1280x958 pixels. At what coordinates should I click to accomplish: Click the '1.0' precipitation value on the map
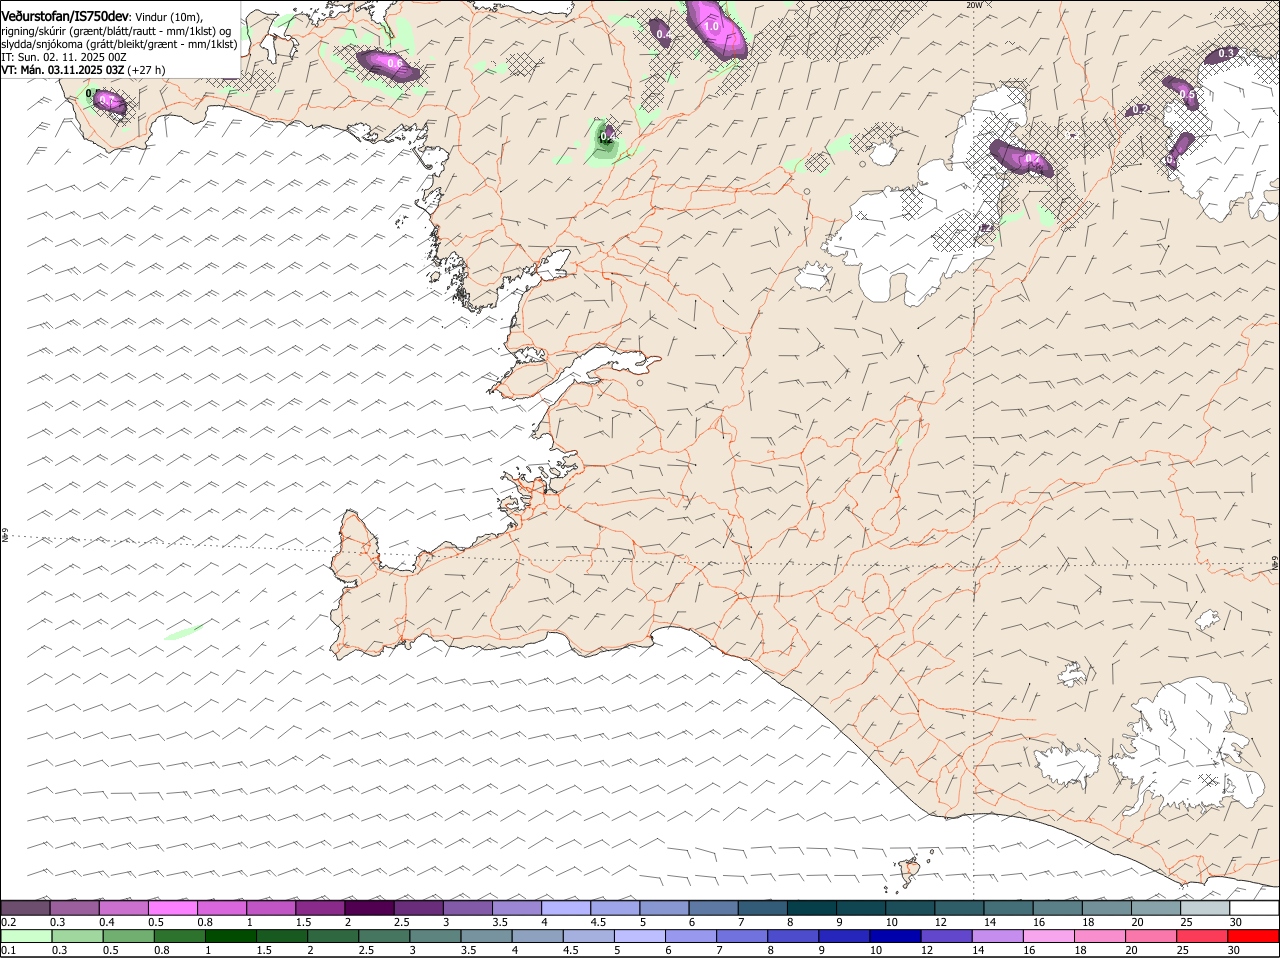pos(712,28)
